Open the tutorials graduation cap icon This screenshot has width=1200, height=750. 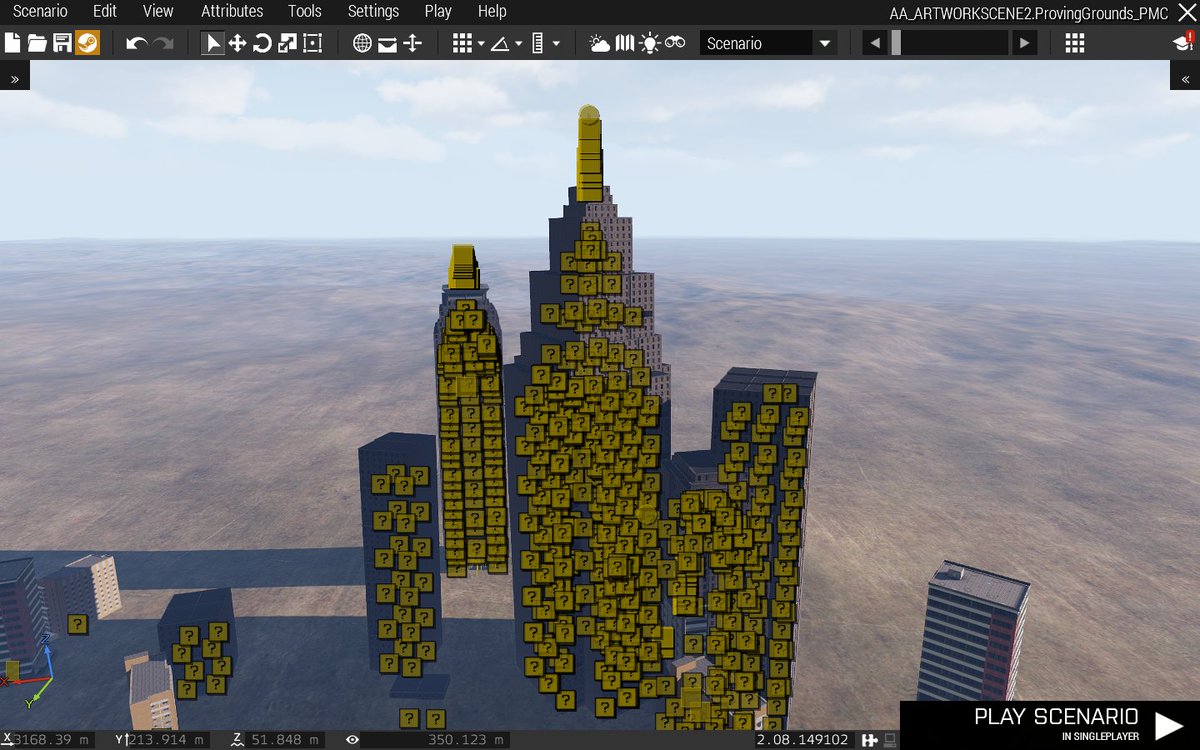point(1184,43)
